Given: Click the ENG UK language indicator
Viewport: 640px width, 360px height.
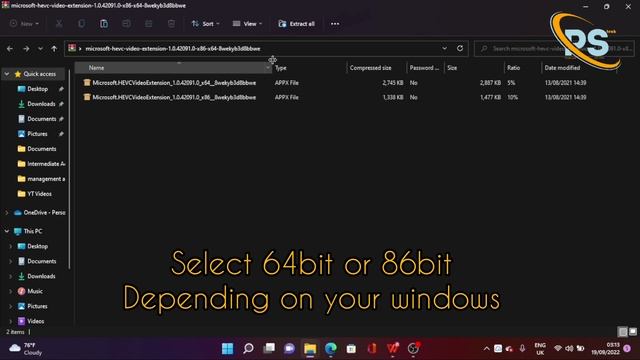Looking at the screenshot, I should 540,349.
